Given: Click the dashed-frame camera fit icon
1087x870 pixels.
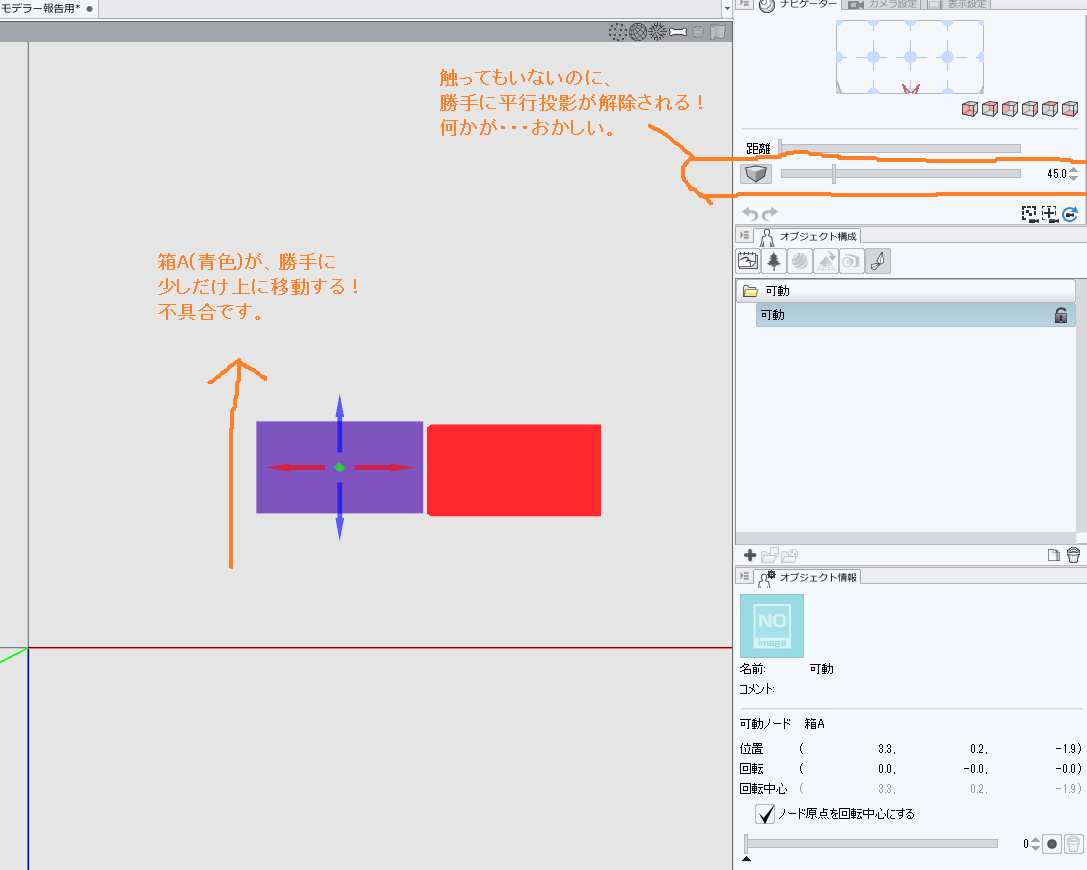Looking at the screenshot, I should pyautogui.click(x=1029, y=214).
